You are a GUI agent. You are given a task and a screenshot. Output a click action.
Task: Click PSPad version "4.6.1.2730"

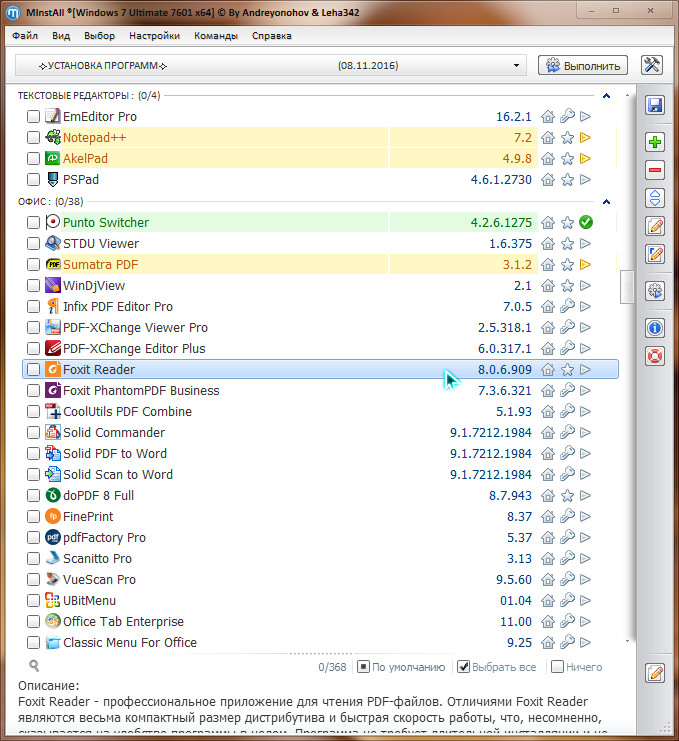(x=501, y=180)
